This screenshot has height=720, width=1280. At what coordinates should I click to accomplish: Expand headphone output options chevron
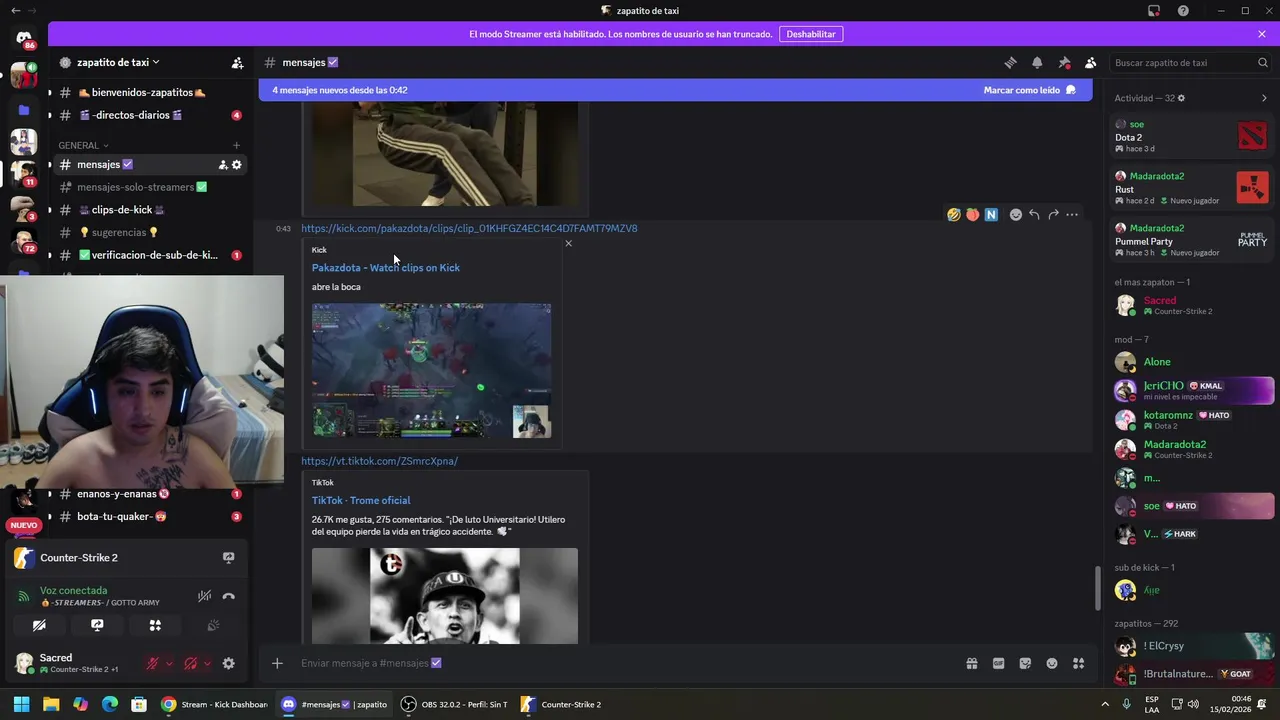pos(207,663)
